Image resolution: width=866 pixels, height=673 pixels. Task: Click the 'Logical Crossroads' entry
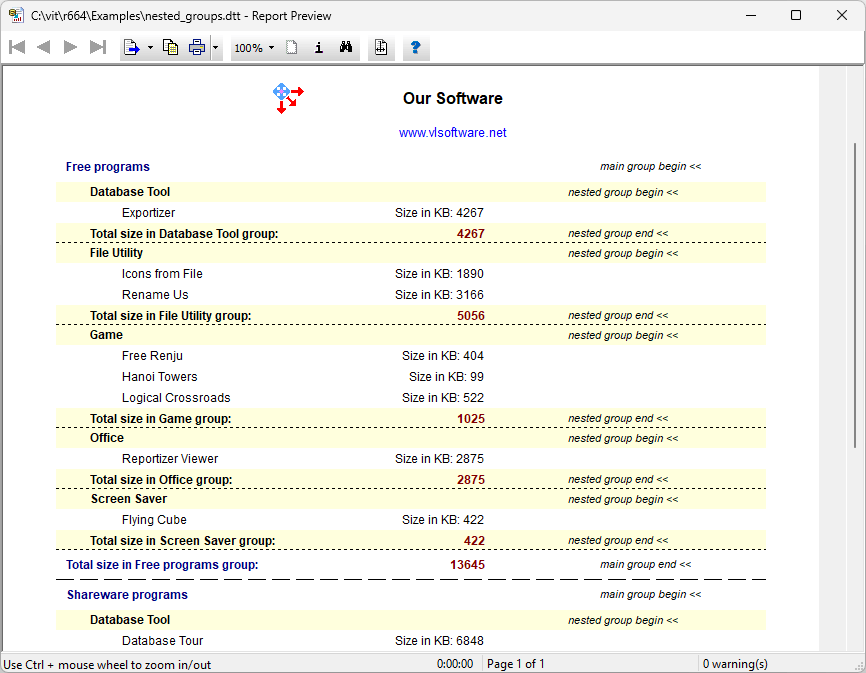[176, 398]
